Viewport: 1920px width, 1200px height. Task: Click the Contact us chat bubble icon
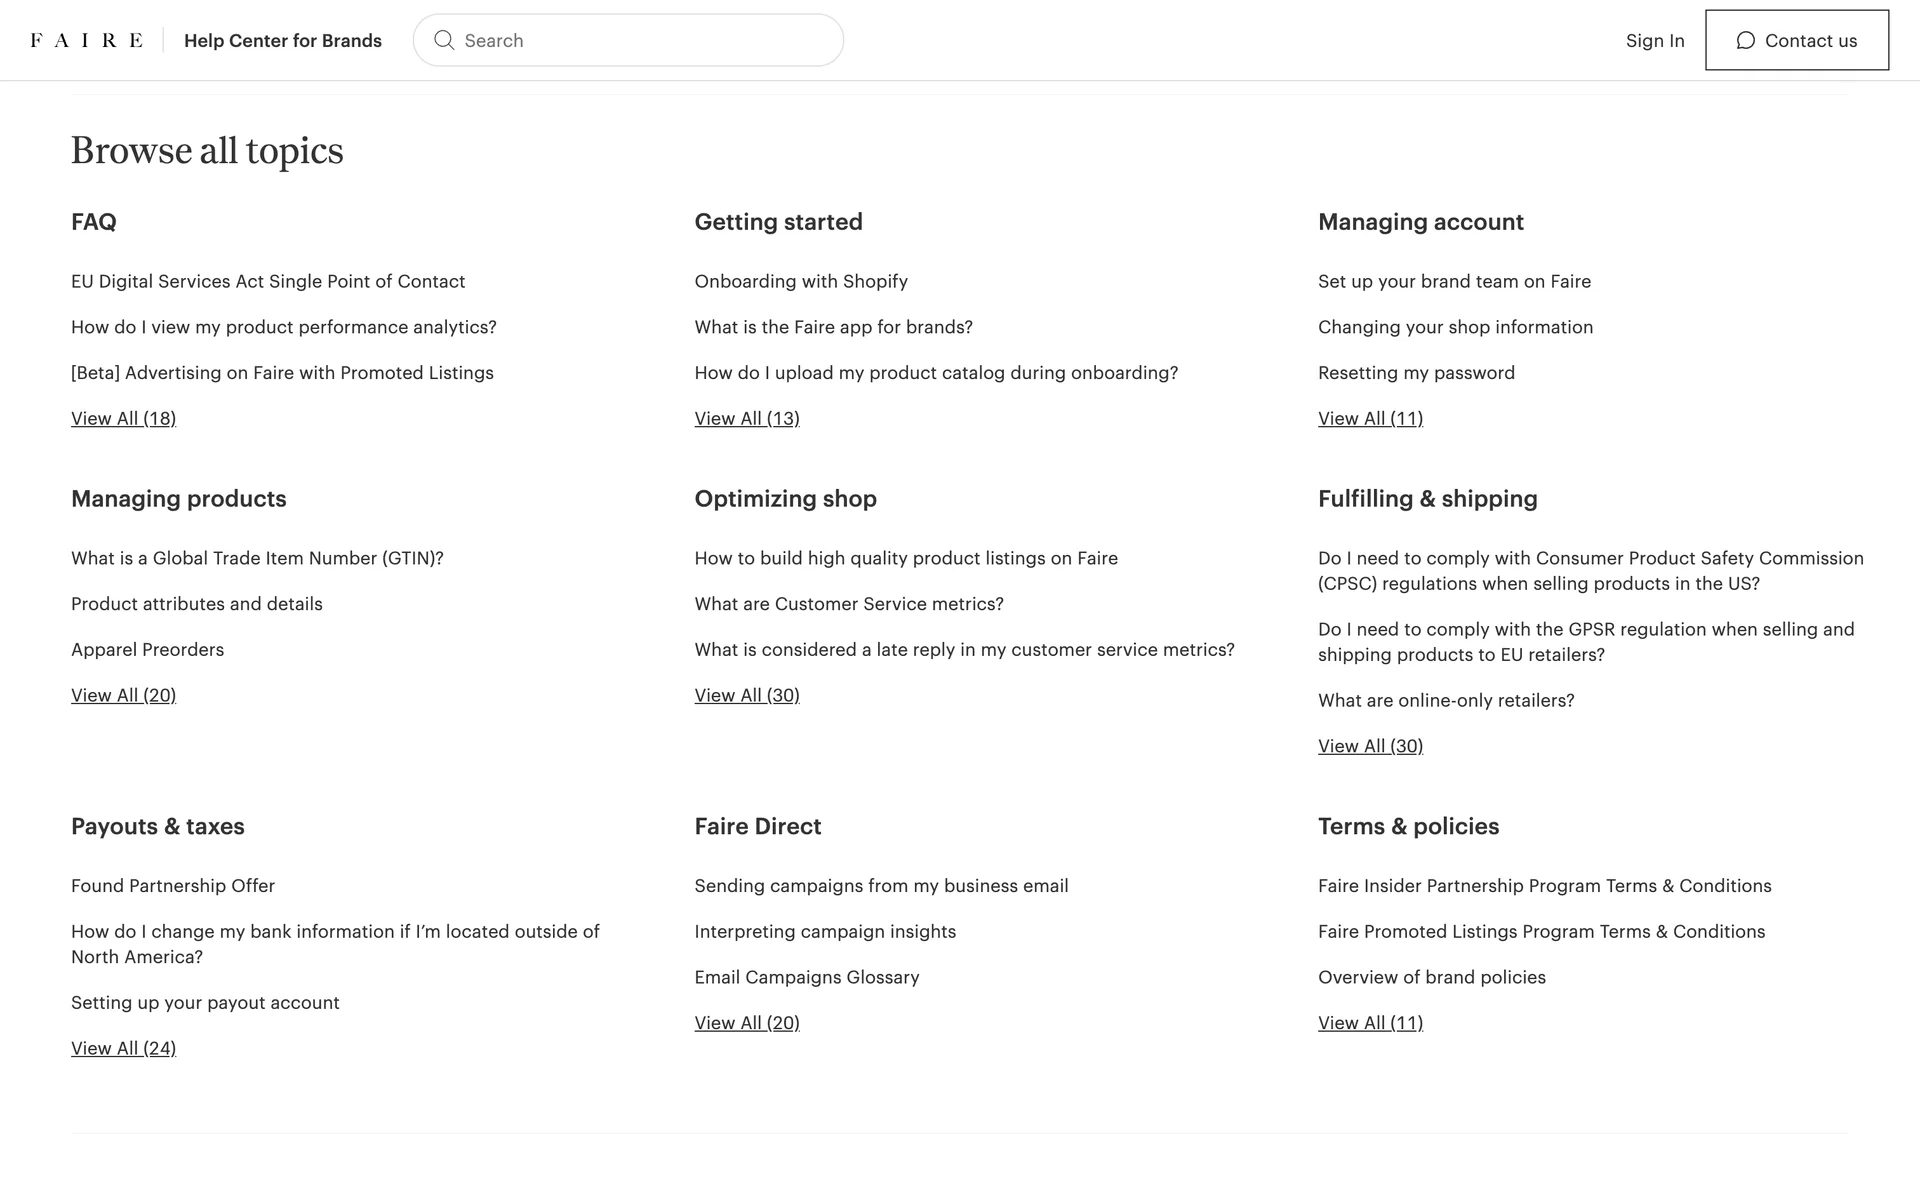1745,40
